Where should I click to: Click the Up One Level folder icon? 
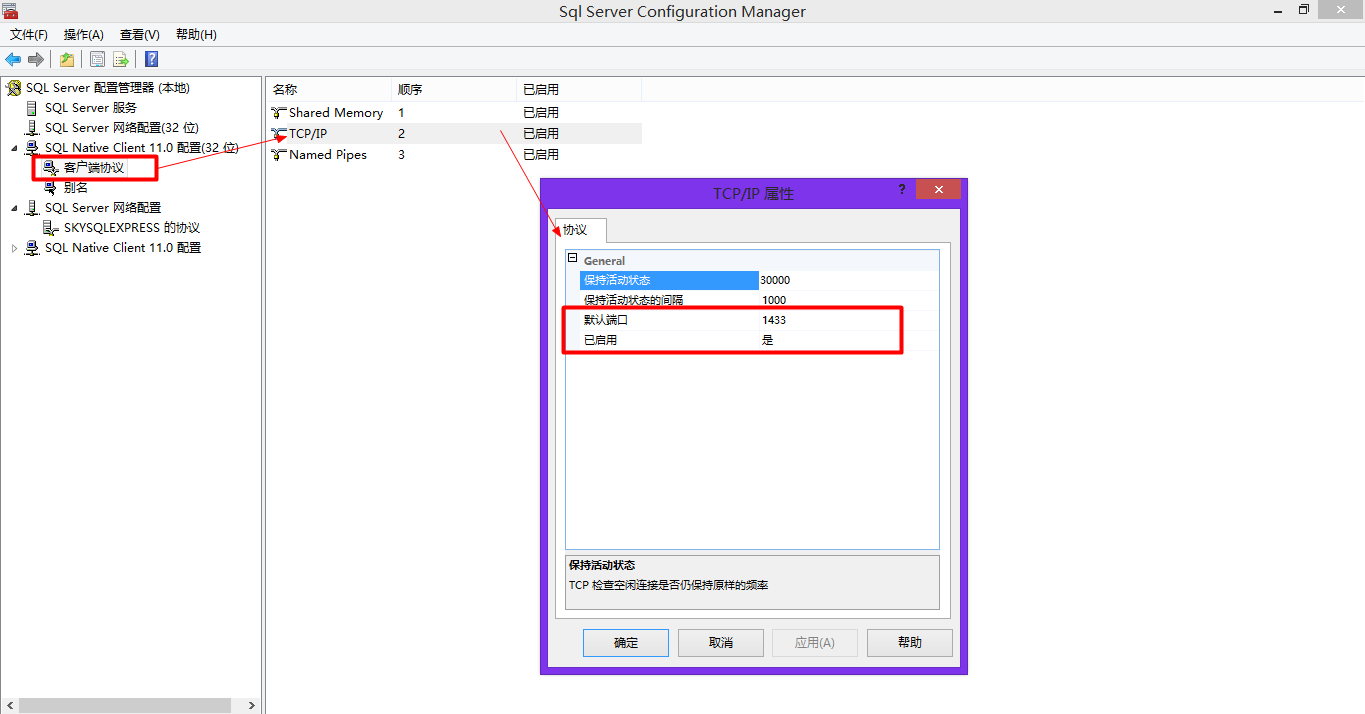(67, 59)
